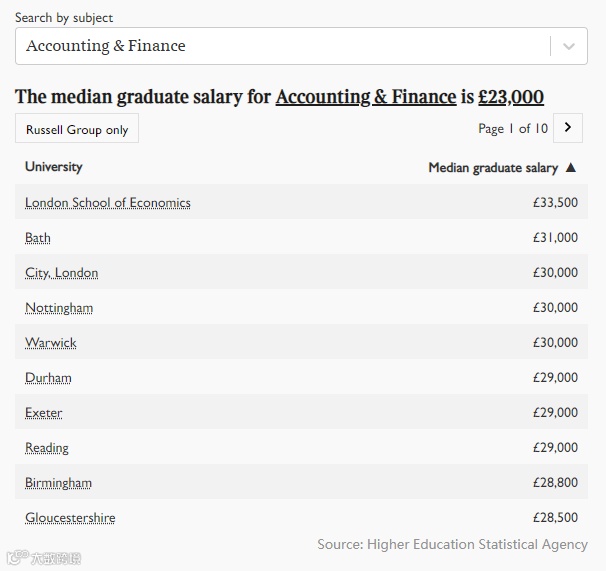Click the underlined £23,000 salary figure
Viewport: 606px width, 571px height.
point(511,97)
